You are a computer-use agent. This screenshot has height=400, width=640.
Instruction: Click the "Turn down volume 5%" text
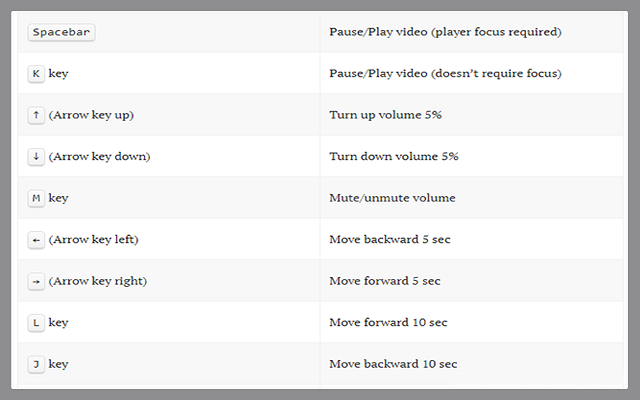click(x=394, y=157)
